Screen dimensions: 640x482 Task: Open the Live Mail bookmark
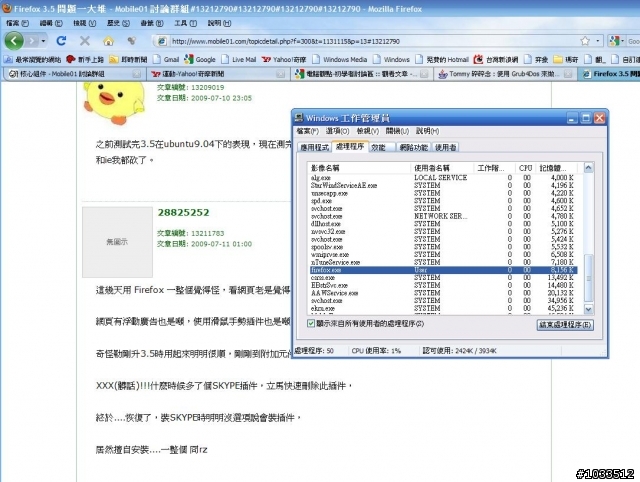(239, 60)
